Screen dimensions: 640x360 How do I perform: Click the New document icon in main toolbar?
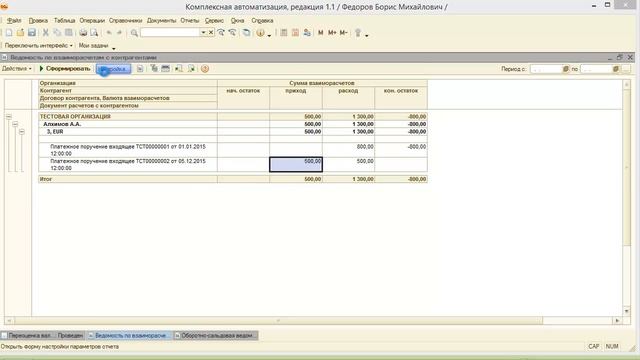tap(9, 33)
